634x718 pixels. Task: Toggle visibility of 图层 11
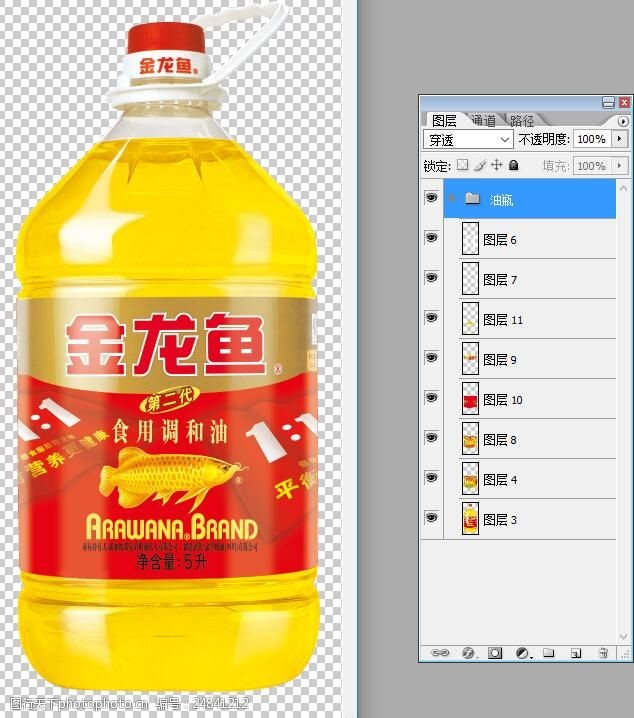pos(431,317)
